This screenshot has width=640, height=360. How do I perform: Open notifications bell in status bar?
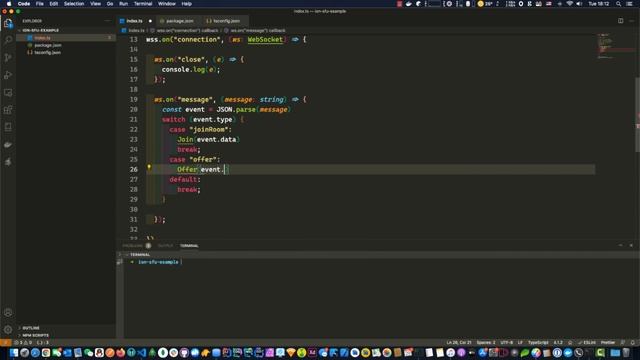click(632, 343)
